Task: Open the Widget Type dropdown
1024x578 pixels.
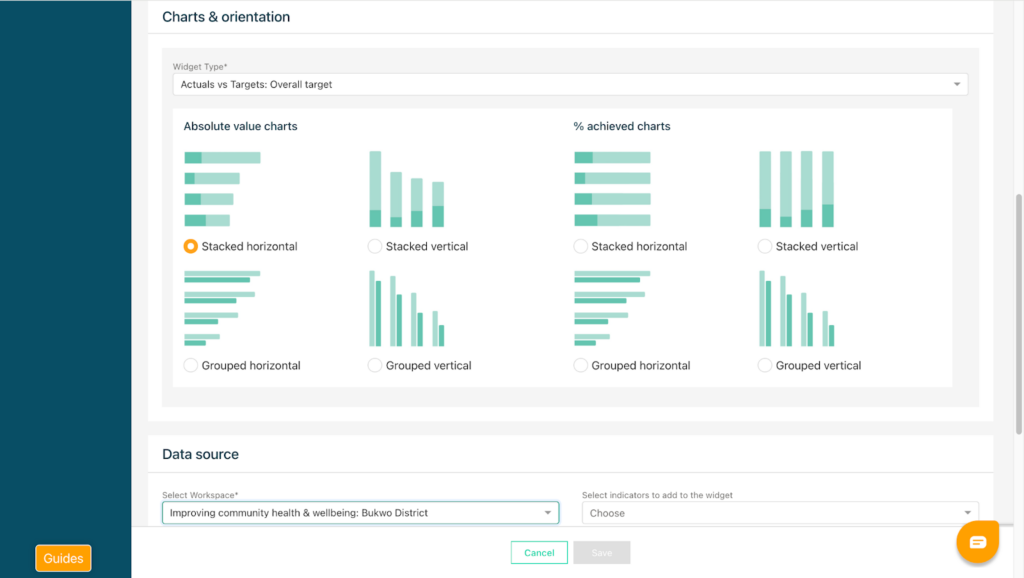Action: point(570,85)
